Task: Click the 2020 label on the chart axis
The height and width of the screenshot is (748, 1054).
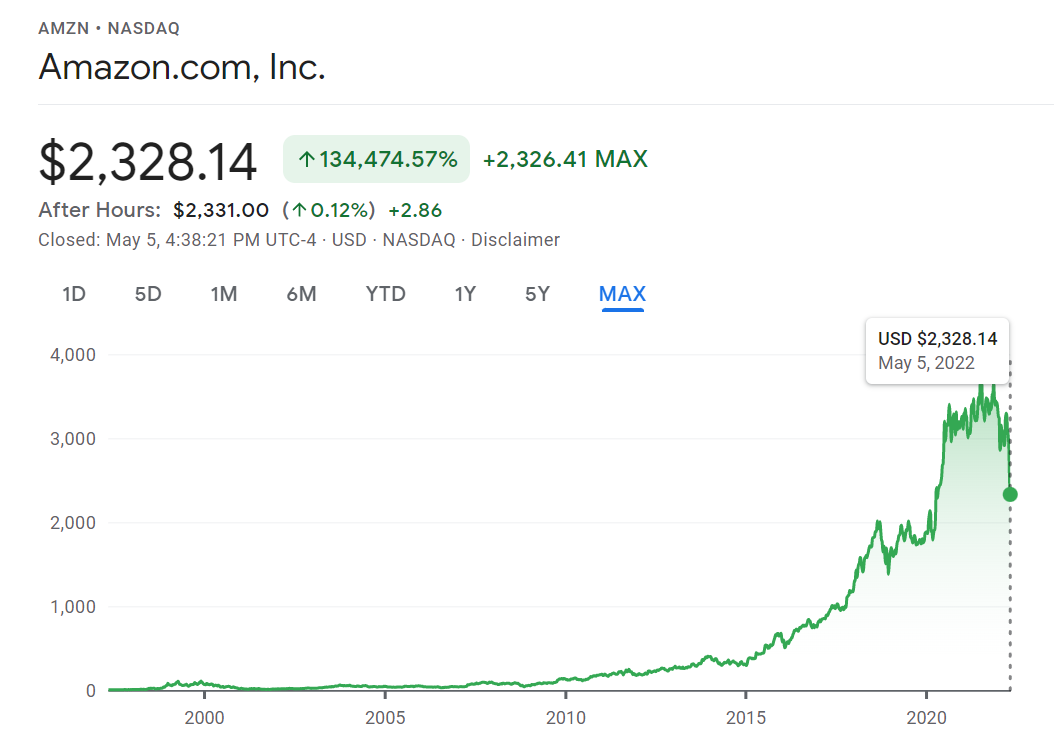Action: (x=928, y=718)
